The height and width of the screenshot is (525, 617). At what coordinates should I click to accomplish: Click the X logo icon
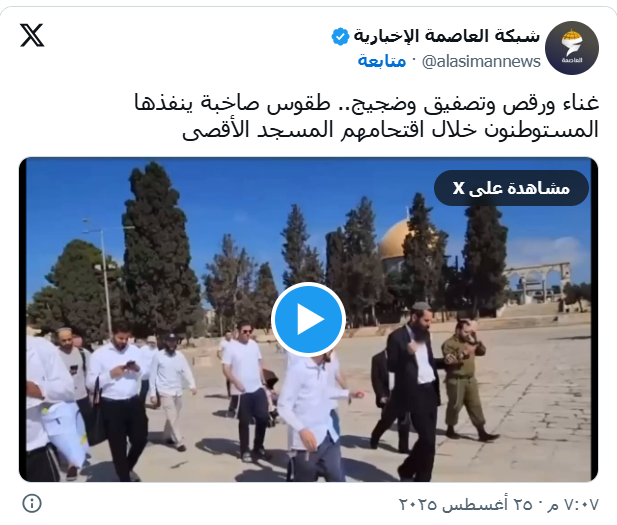click(32, 35)
